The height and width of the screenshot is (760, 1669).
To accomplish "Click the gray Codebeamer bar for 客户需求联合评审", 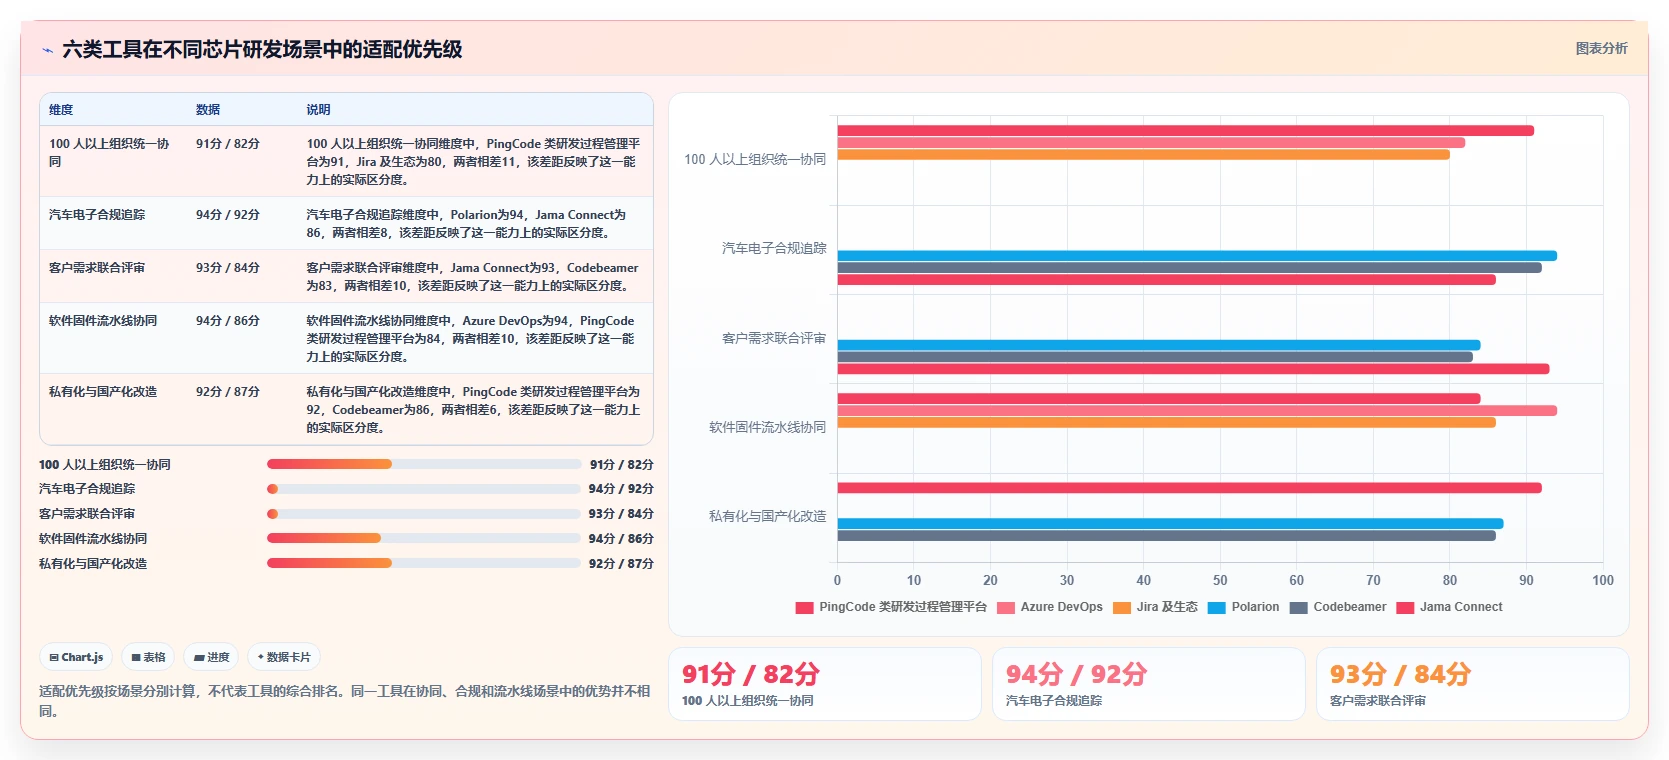I will [1155, 357].
